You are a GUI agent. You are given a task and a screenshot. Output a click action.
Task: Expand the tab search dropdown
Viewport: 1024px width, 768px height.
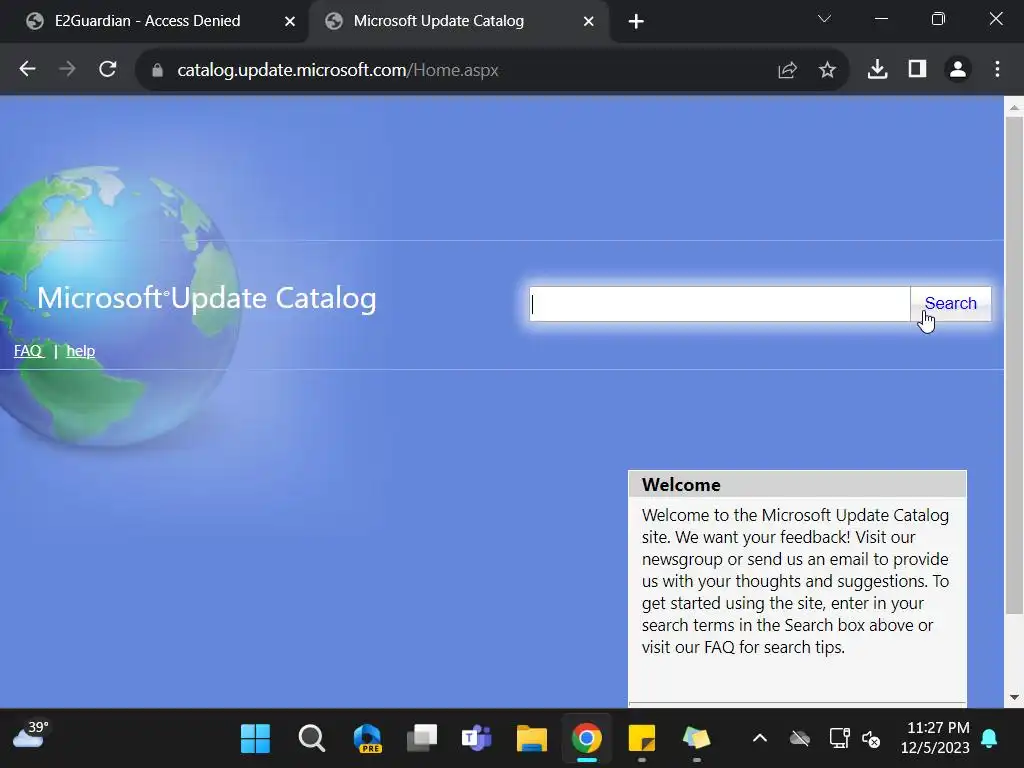pyautogui.click(x=824, y=19)
